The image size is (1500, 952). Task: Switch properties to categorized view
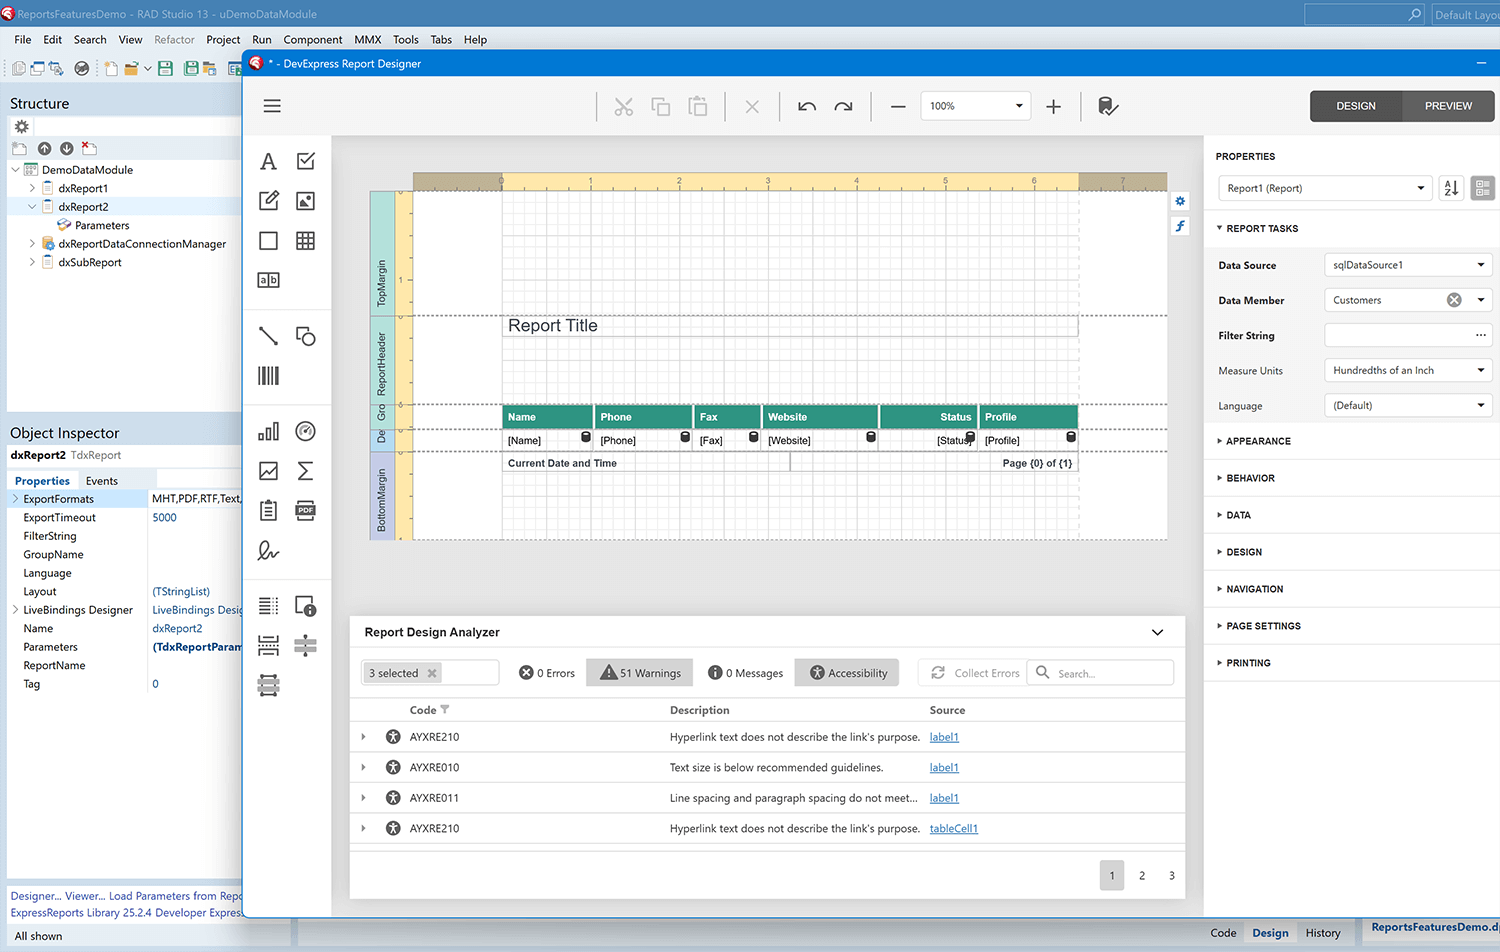[1483, 188]
